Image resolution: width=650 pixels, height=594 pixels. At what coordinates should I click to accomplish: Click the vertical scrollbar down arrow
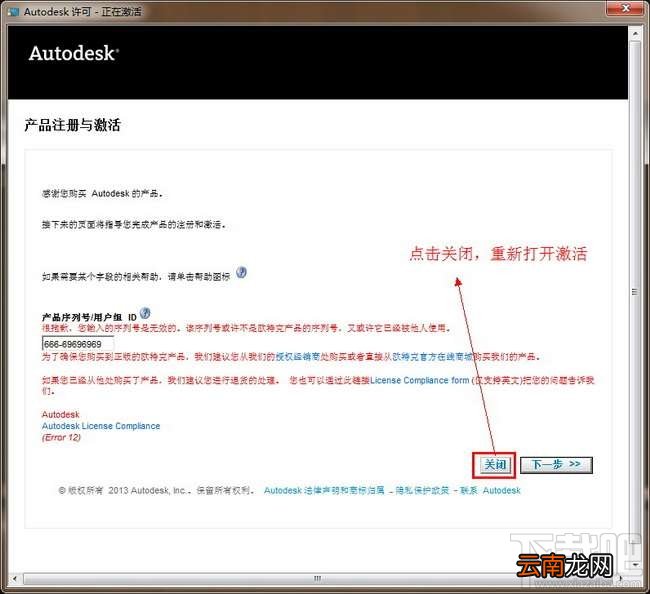point(635,564)
